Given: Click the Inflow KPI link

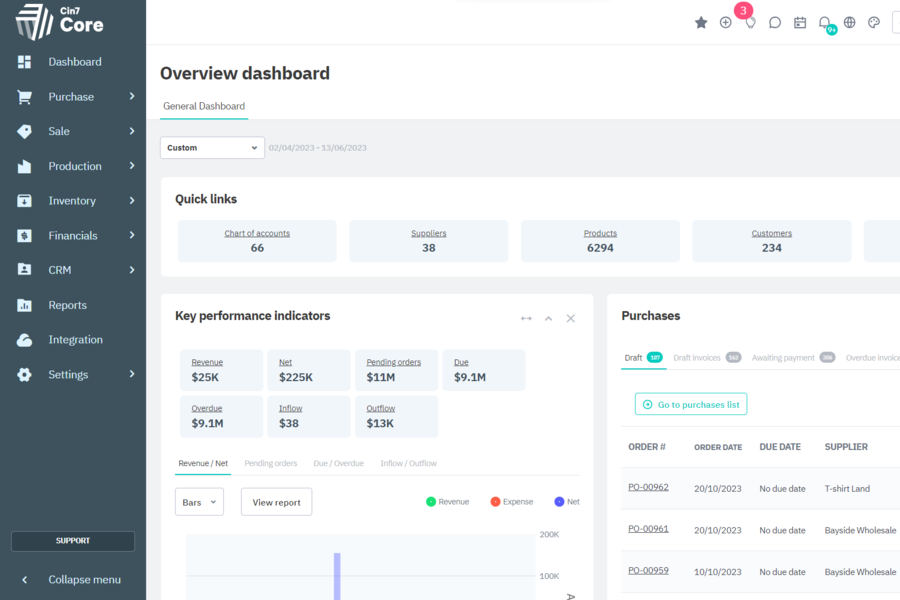Looking at the screenshot, I should point(290,408).
